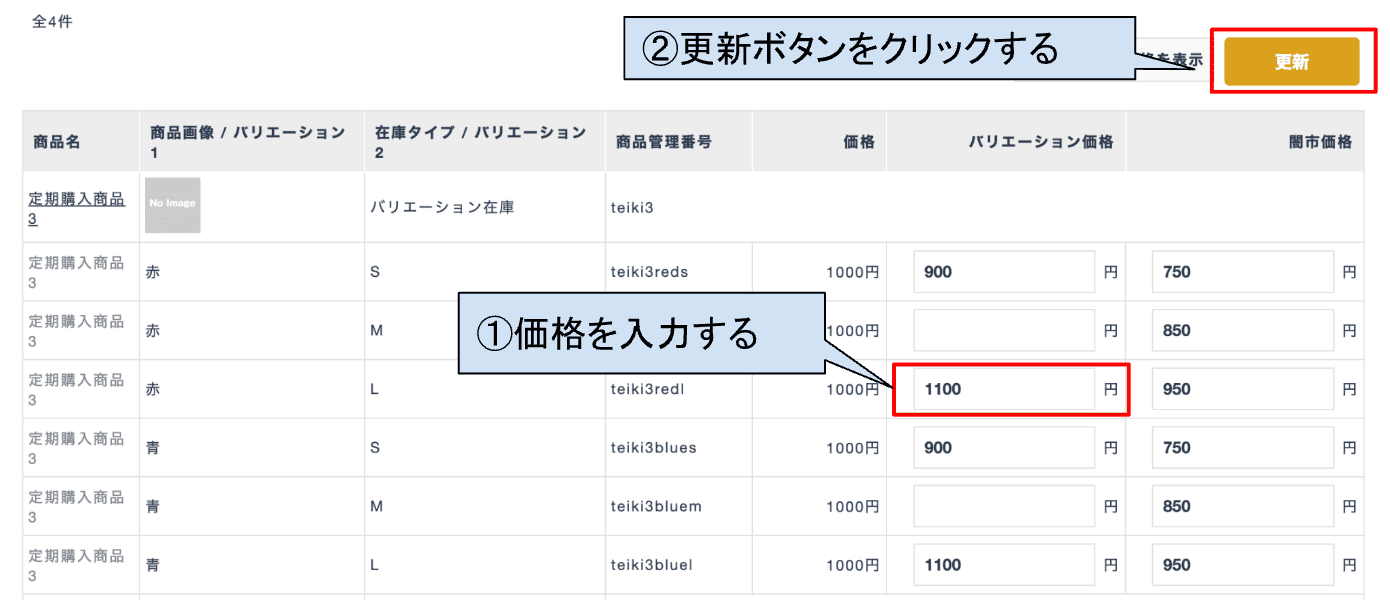Viewport: 1390px width, 610px height.
Task: Click 闇市価格 field in teiki3blues row
Action: coord(1242,448)
